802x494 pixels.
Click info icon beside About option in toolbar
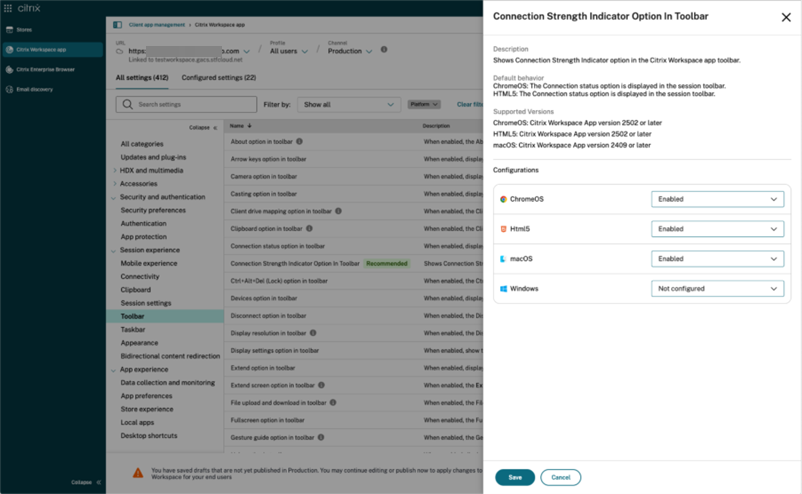click(x=299, y=142)
